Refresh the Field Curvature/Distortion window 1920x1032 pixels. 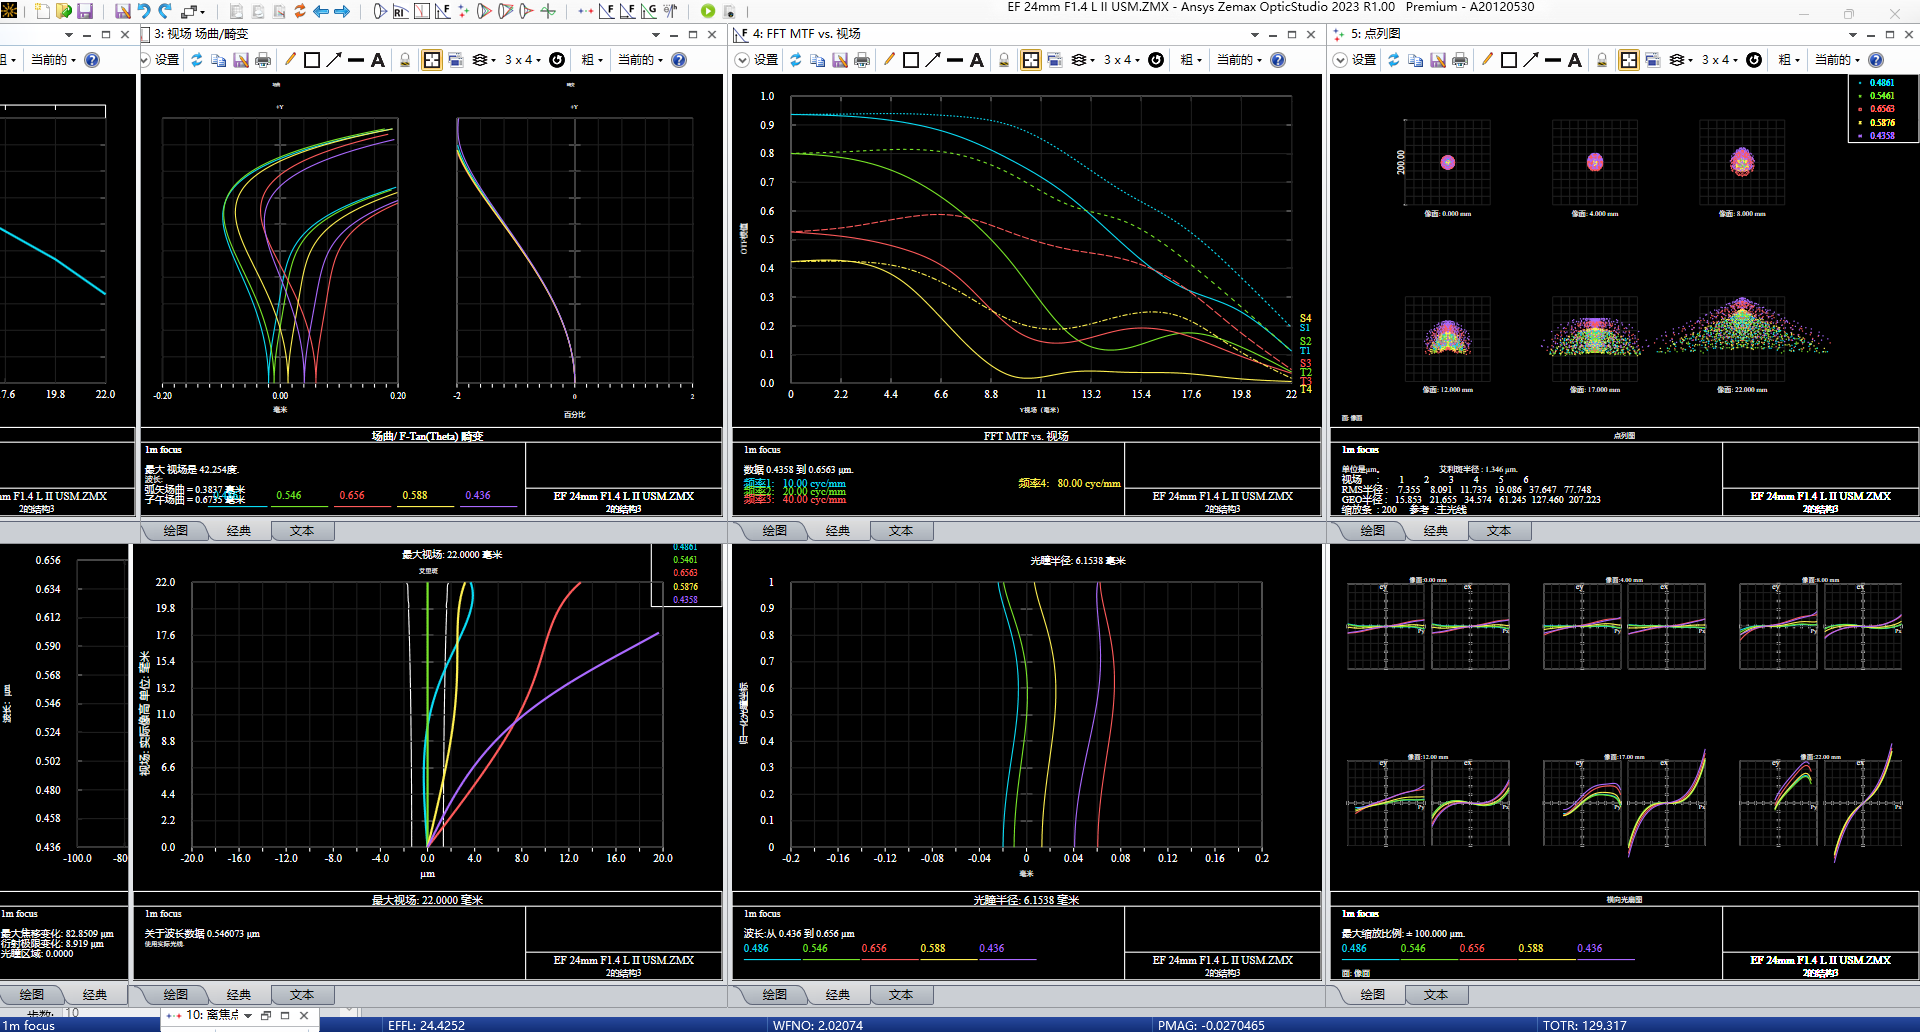197,60
